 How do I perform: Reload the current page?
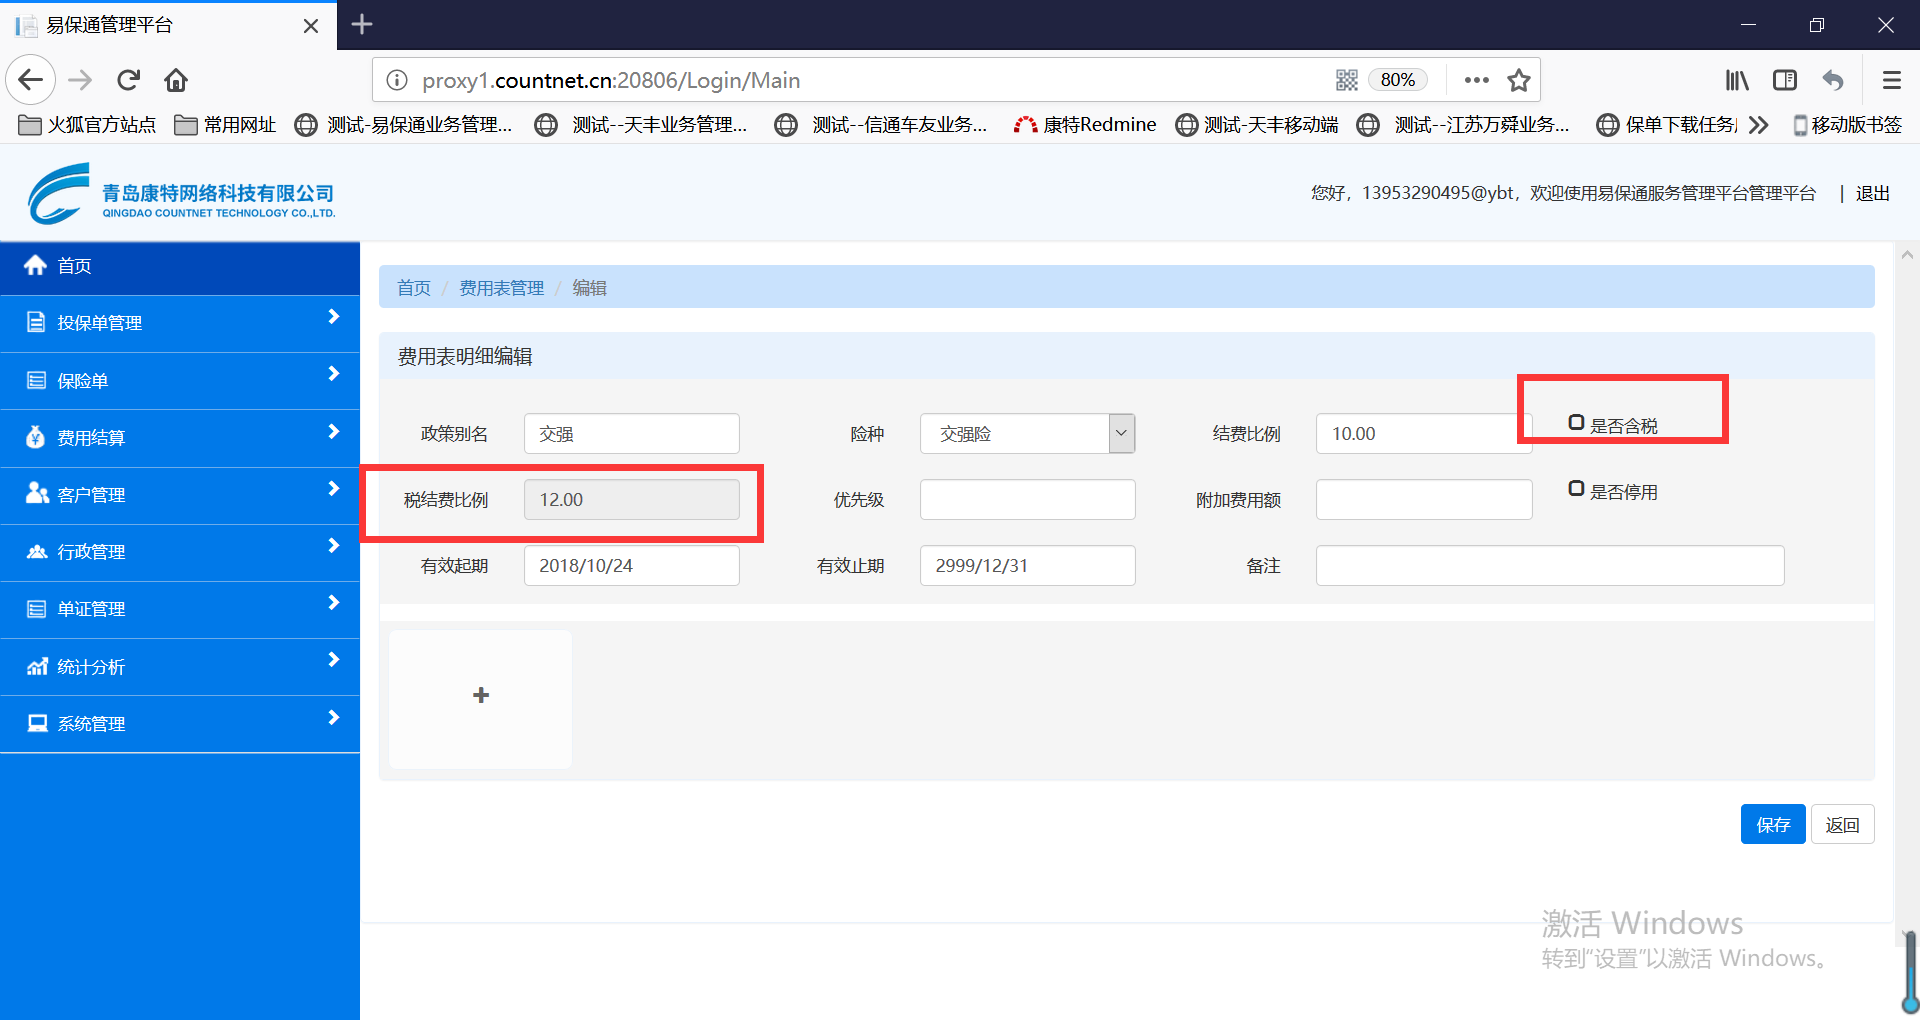click(128, 80)
